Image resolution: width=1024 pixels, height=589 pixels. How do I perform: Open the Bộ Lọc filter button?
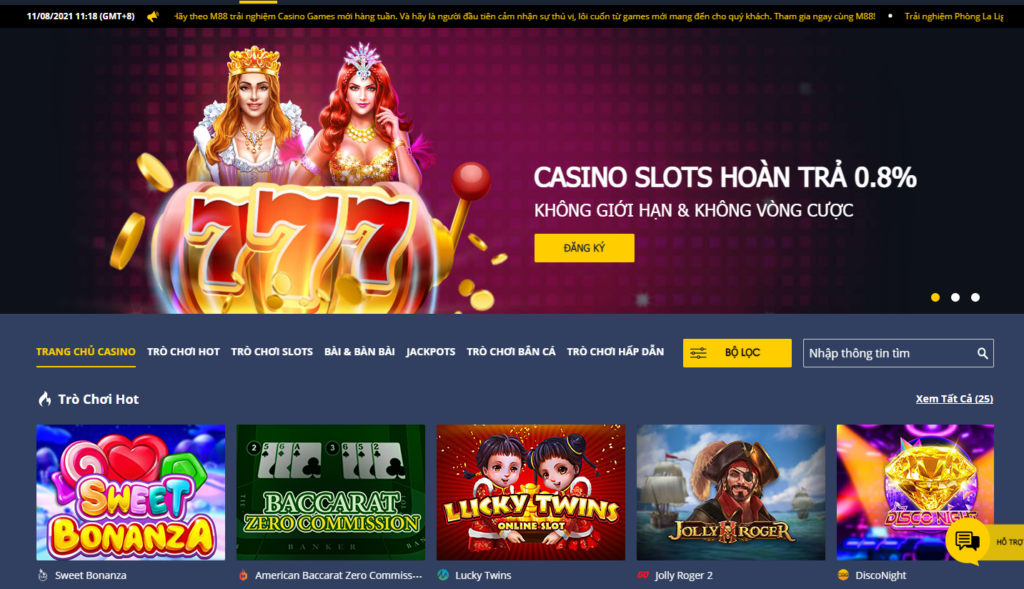(x=737, y=353)
